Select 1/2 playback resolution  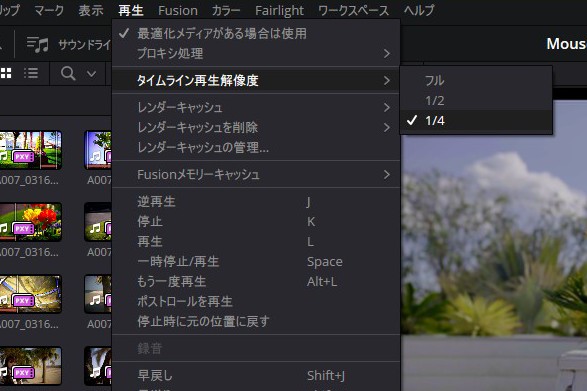point(476,100)
